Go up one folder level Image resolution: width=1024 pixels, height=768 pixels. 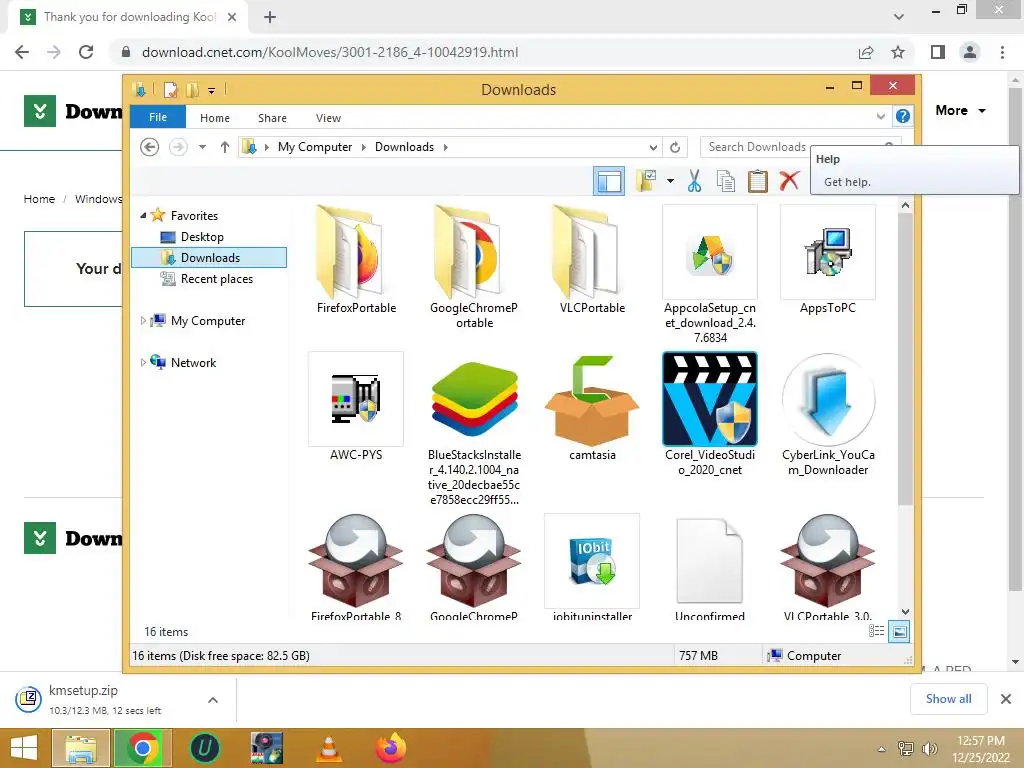click(225, 147)
